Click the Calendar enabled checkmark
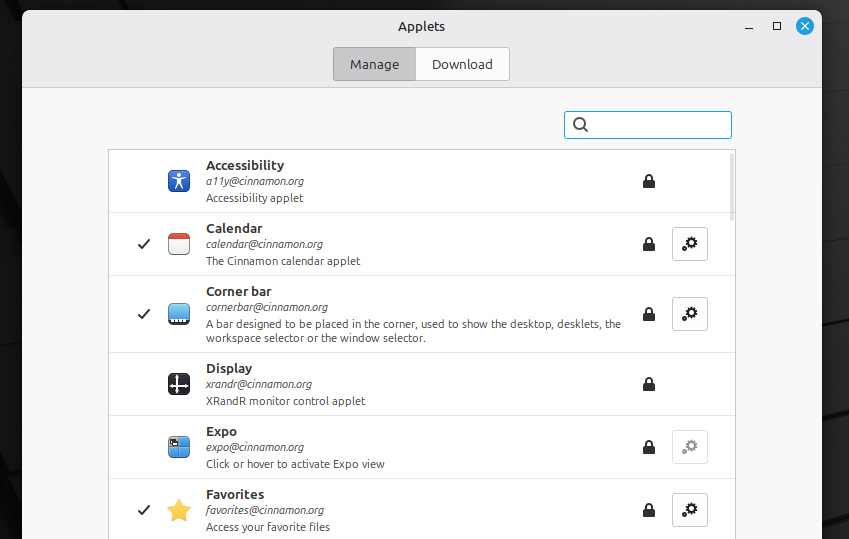849x539 pixels. coord(144,244)
